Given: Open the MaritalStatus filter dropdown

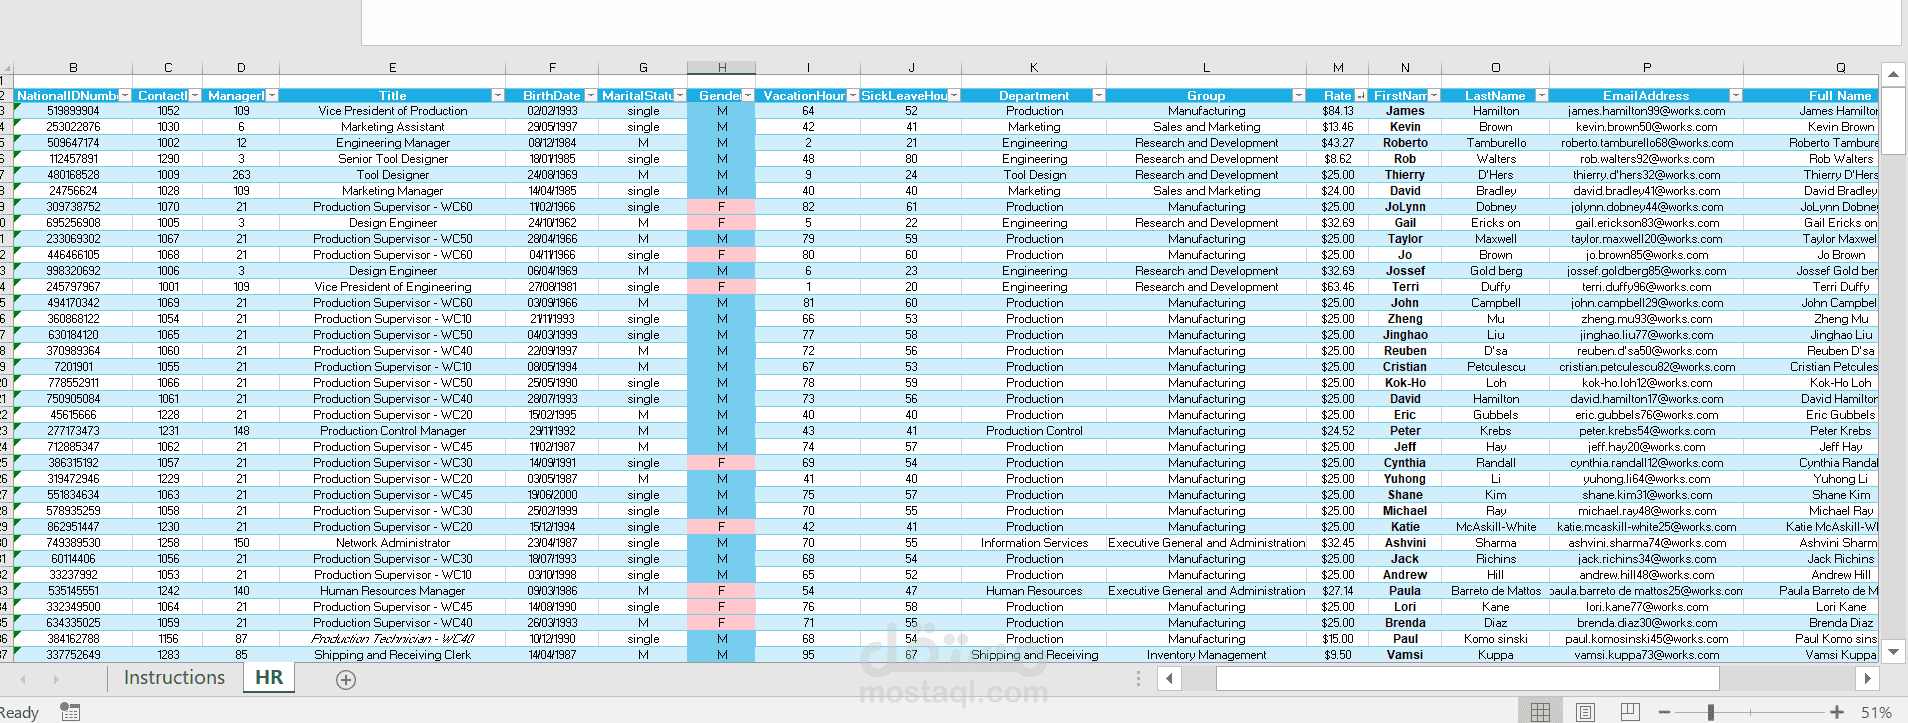Looking at the screenshot, I should pyautogui.click(x=680, y=95).
